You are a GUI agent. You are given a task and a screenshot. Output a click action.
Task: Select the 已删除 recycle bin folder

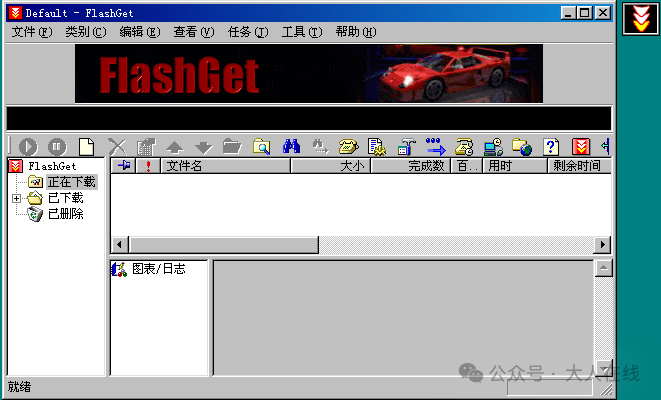(x=66, y=214)
